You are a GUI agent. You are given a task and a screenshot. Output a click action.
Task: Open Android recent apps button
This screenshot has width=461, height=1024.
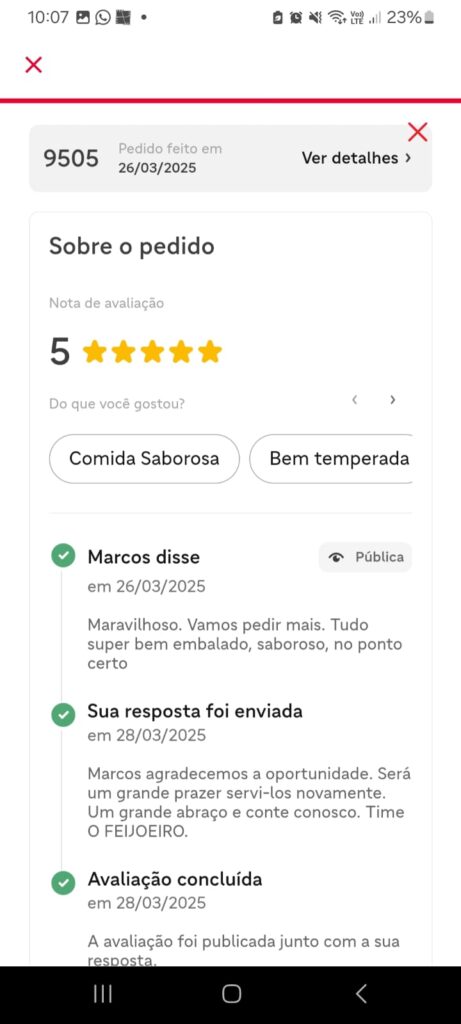pyautogui.click(x=103, y=994)
